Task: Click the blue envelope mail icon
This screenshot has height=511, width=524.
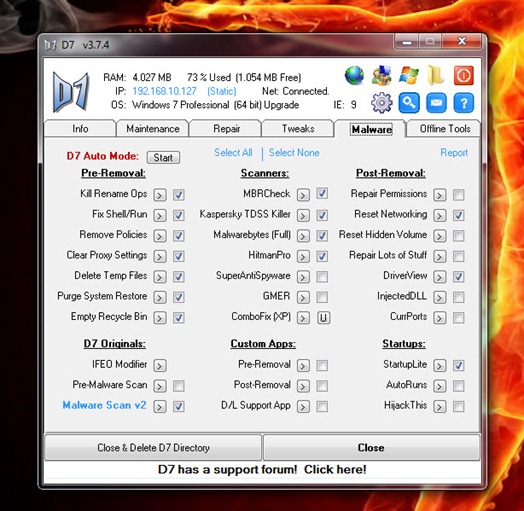Action: (436, 103)
